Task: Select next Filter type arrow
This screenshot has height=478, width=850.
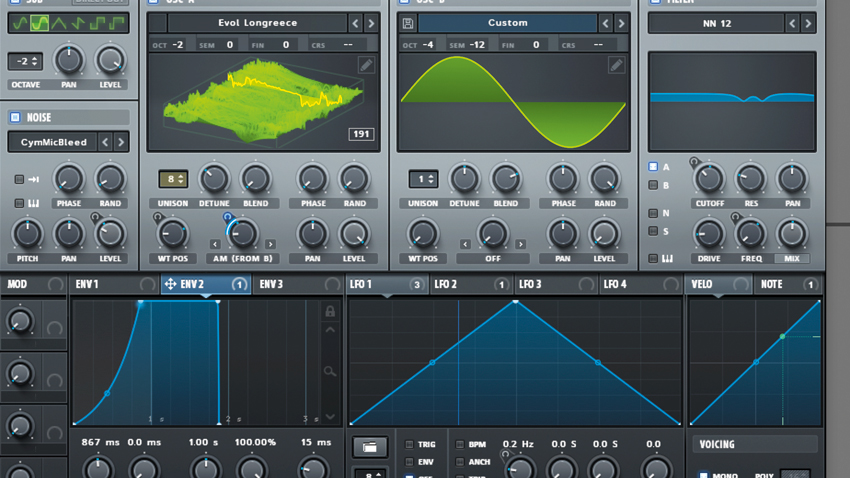Action: click(x=808, y=23)
